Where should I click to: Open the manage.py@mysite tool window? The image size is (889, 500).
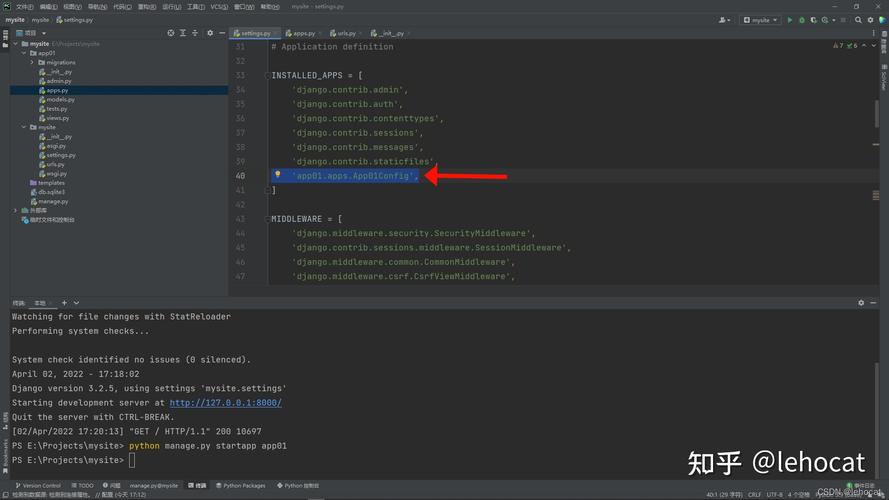[x=154, y=485]
